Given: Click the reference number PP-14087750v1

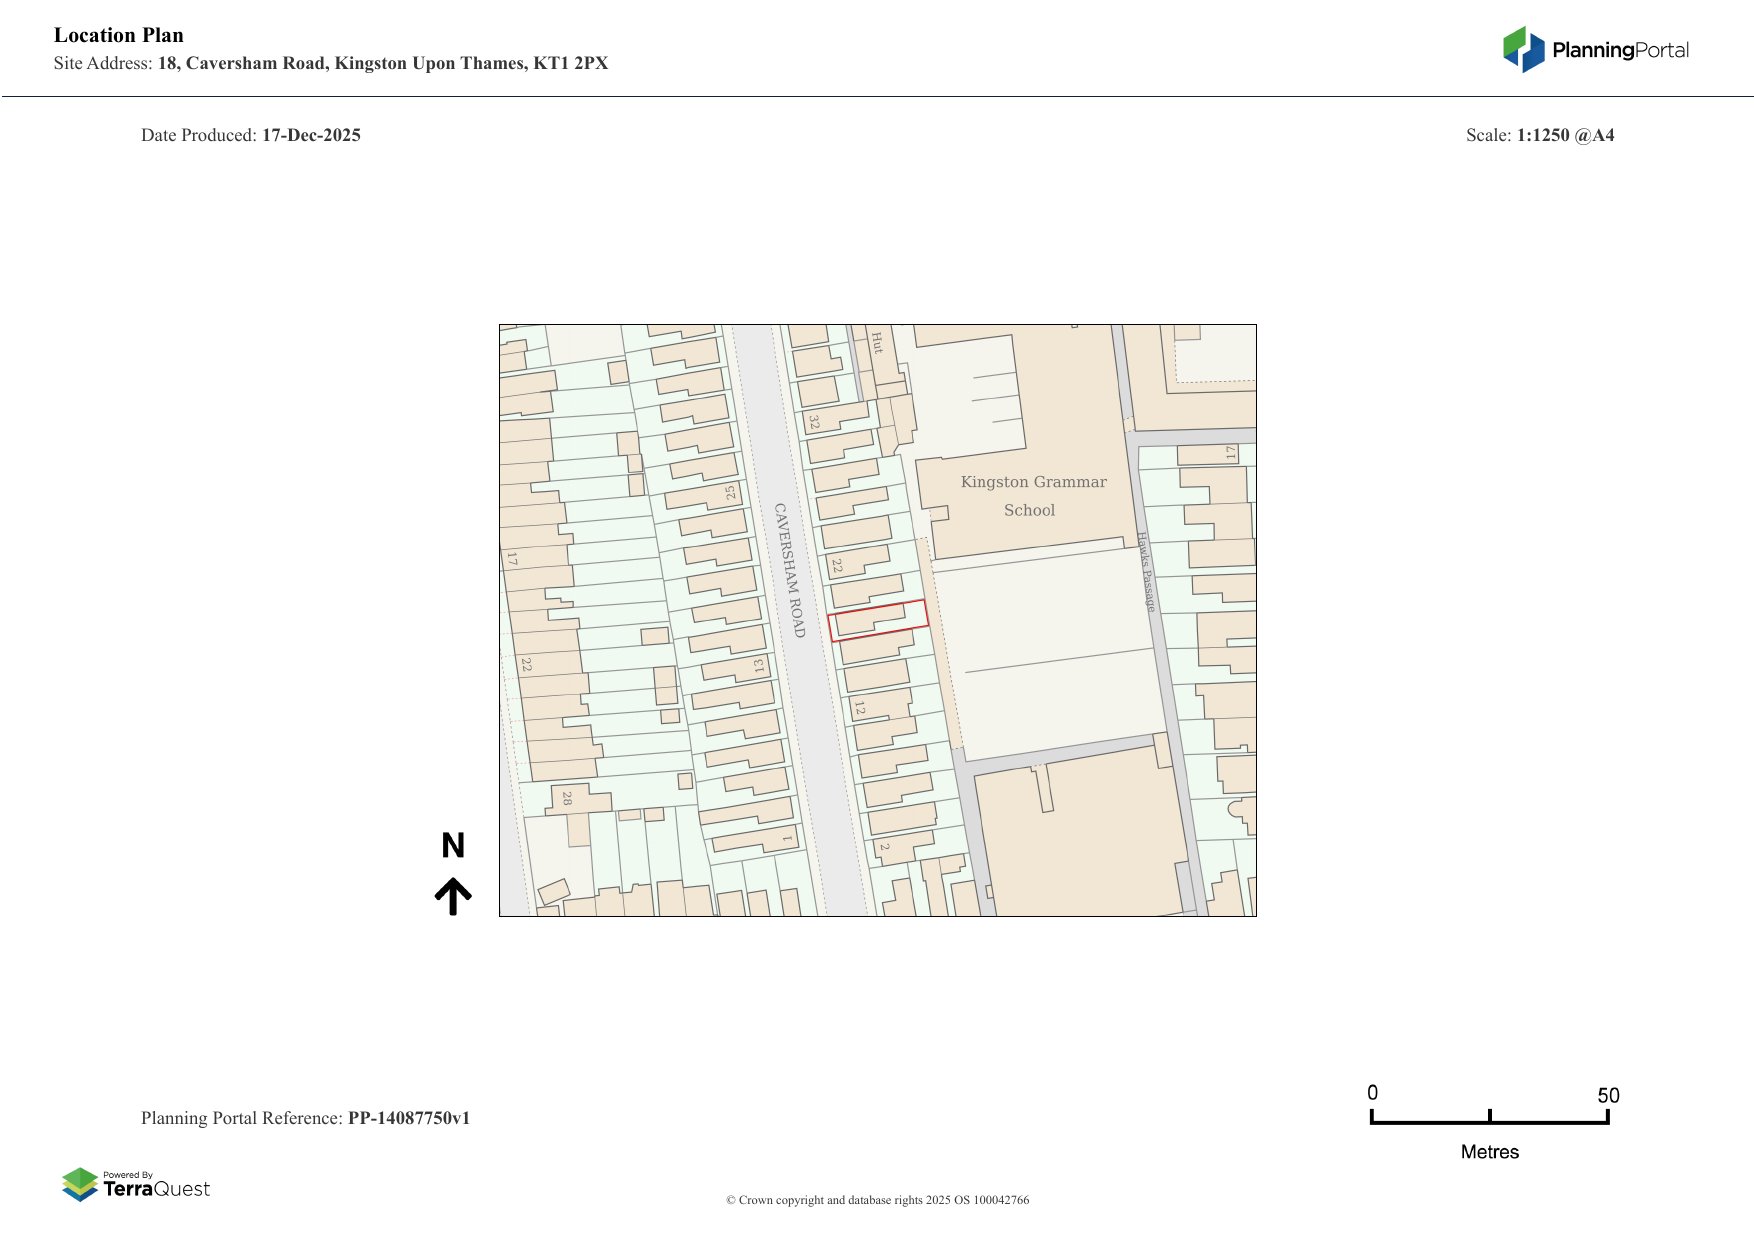Looking at the screenshot, I should pos(408,1118).
